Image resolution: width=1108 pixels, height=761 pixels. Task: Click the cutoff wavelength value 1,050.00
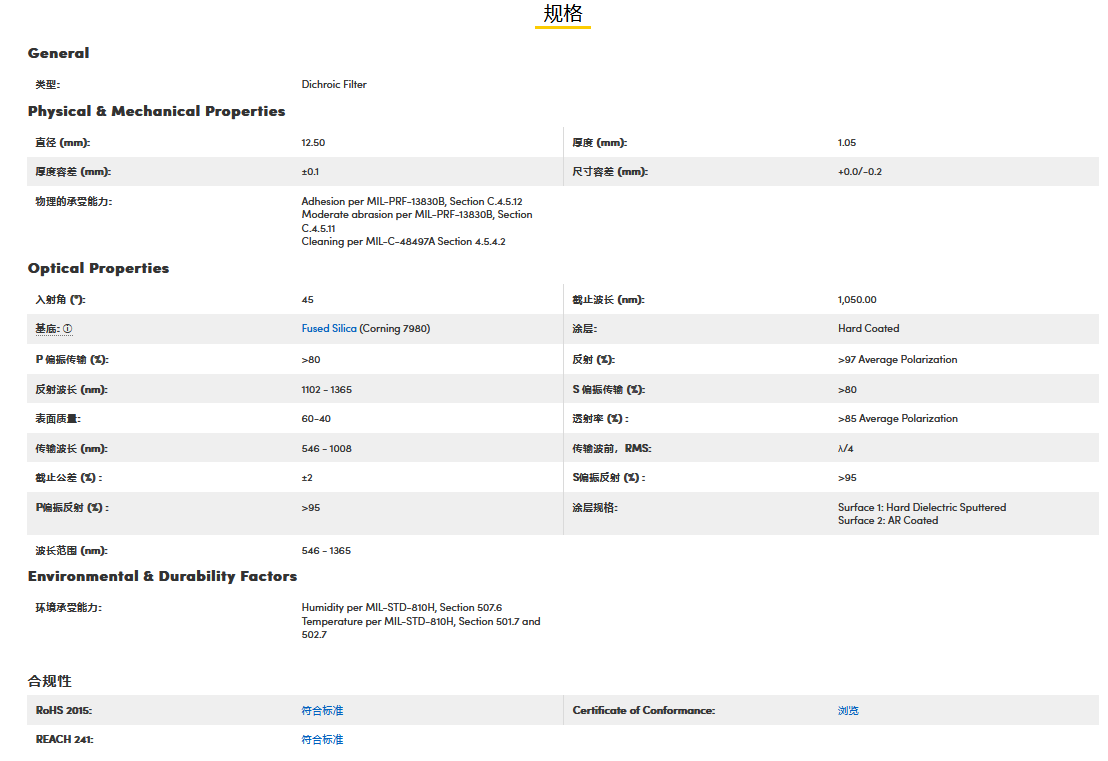[x=857, y=300]
